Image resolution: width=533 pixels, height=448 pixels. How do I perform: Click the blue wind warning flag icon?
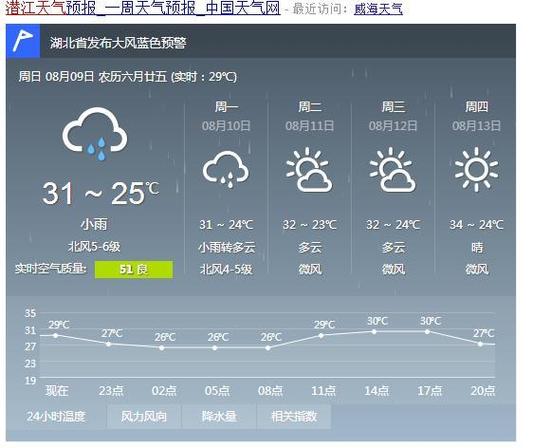[x=23, y=41]
